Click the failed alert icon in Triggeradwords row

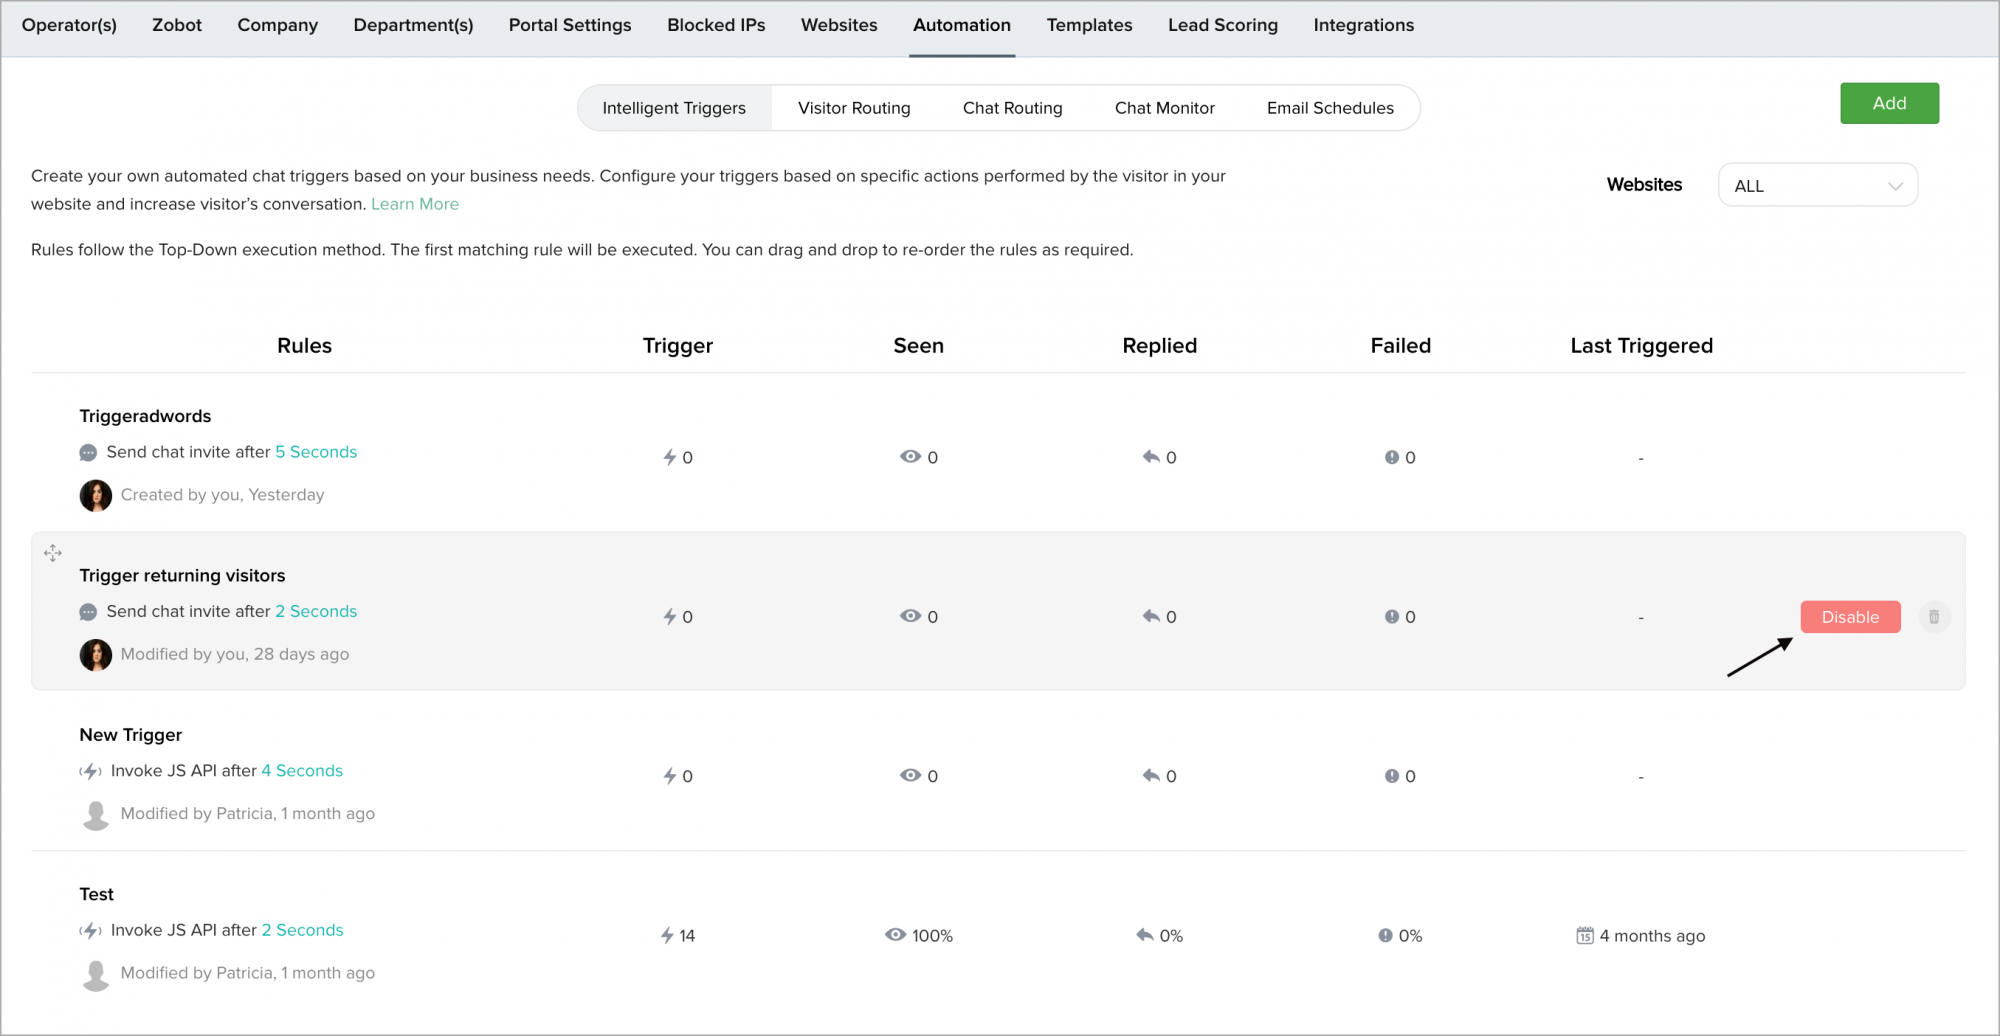point(1391,457)
